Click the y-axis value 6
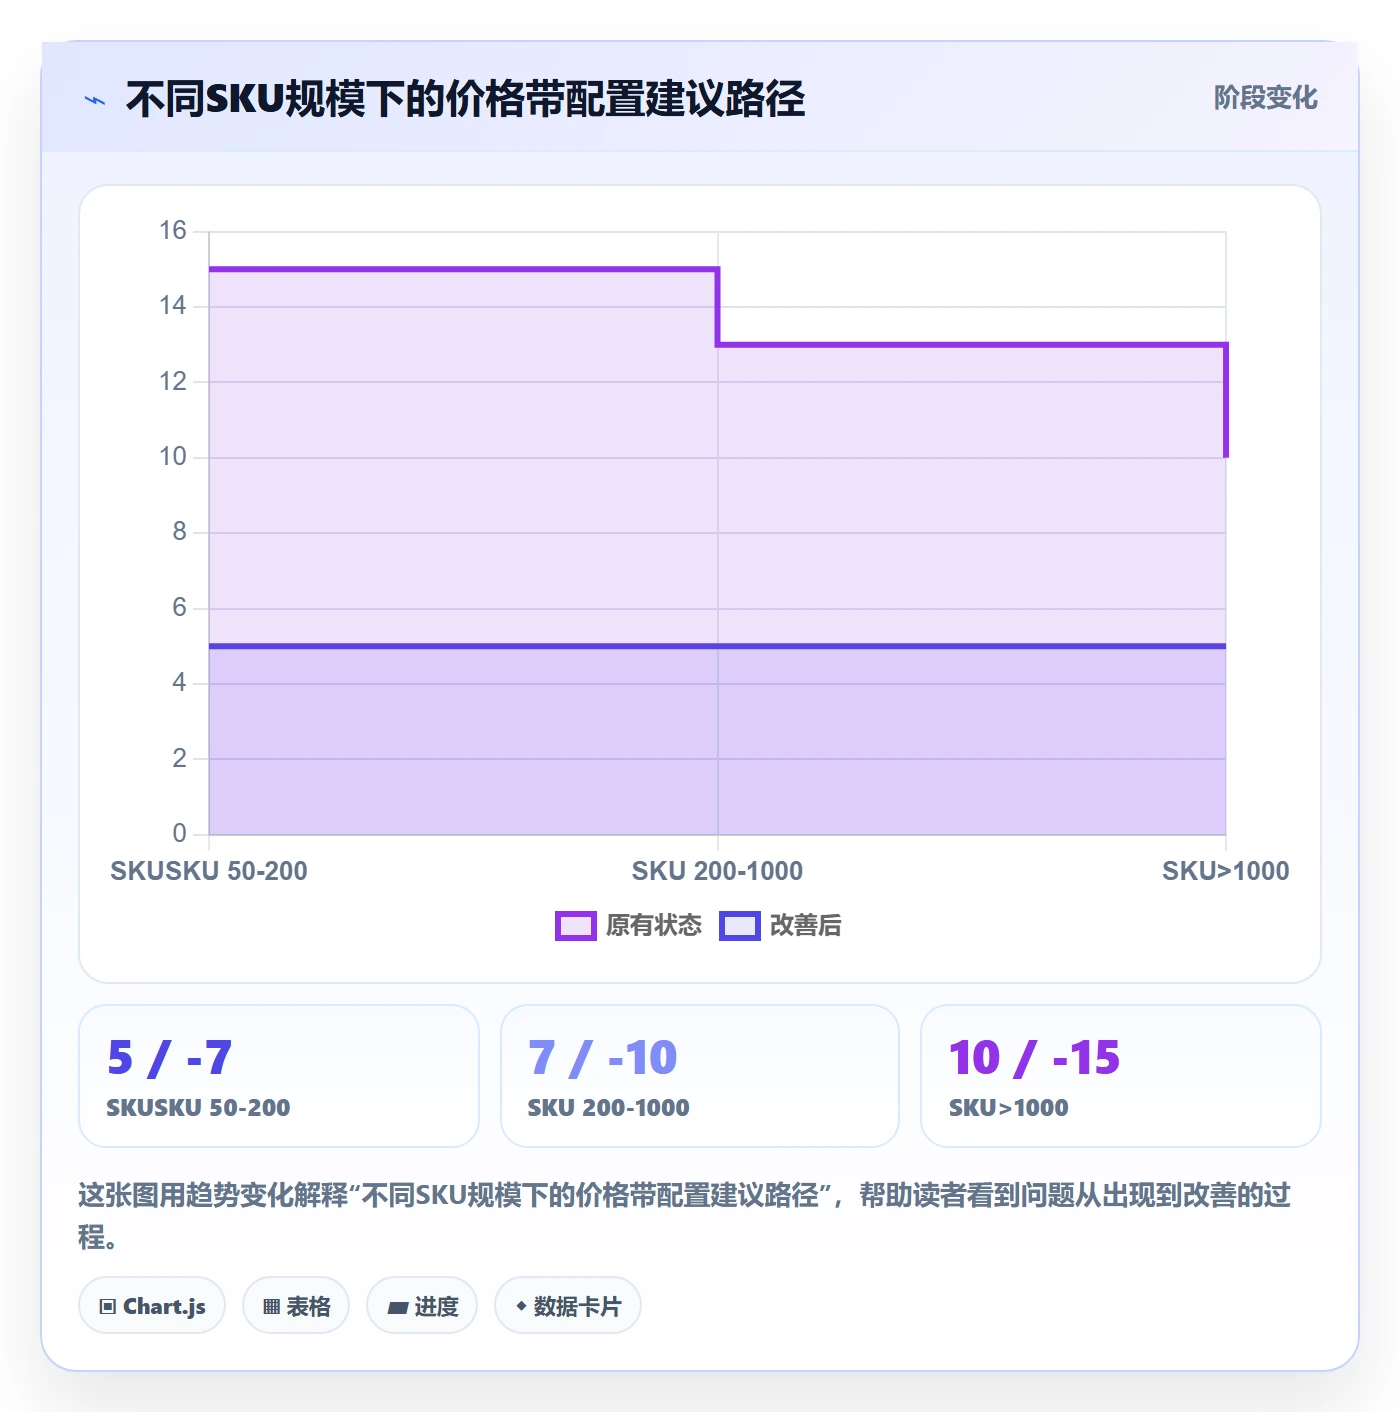The height and width of the screenshot is (1412, 1400). click(x=179, y=608)
